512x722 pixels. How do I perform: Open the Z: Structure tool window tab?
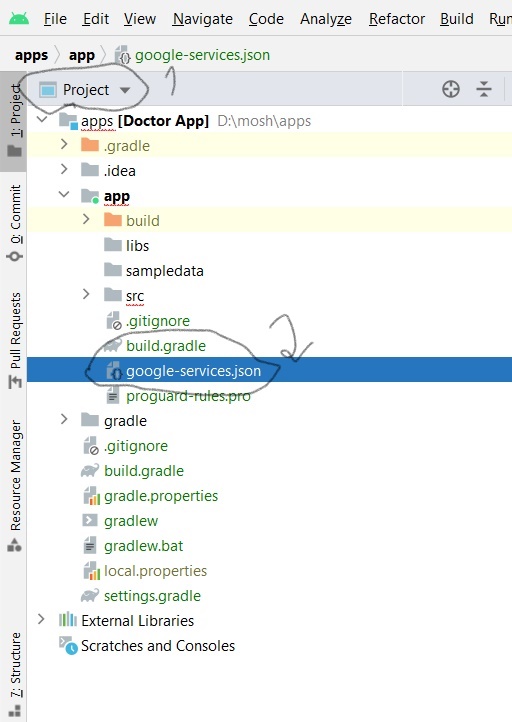pos(14,674)
